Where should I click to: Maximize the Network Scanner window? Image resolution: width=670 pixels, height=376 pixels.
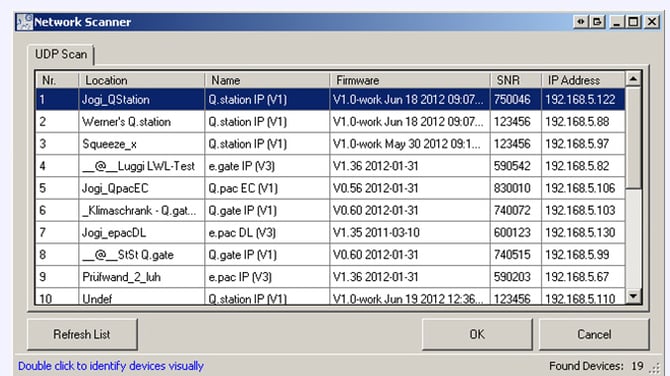[634, 21]
